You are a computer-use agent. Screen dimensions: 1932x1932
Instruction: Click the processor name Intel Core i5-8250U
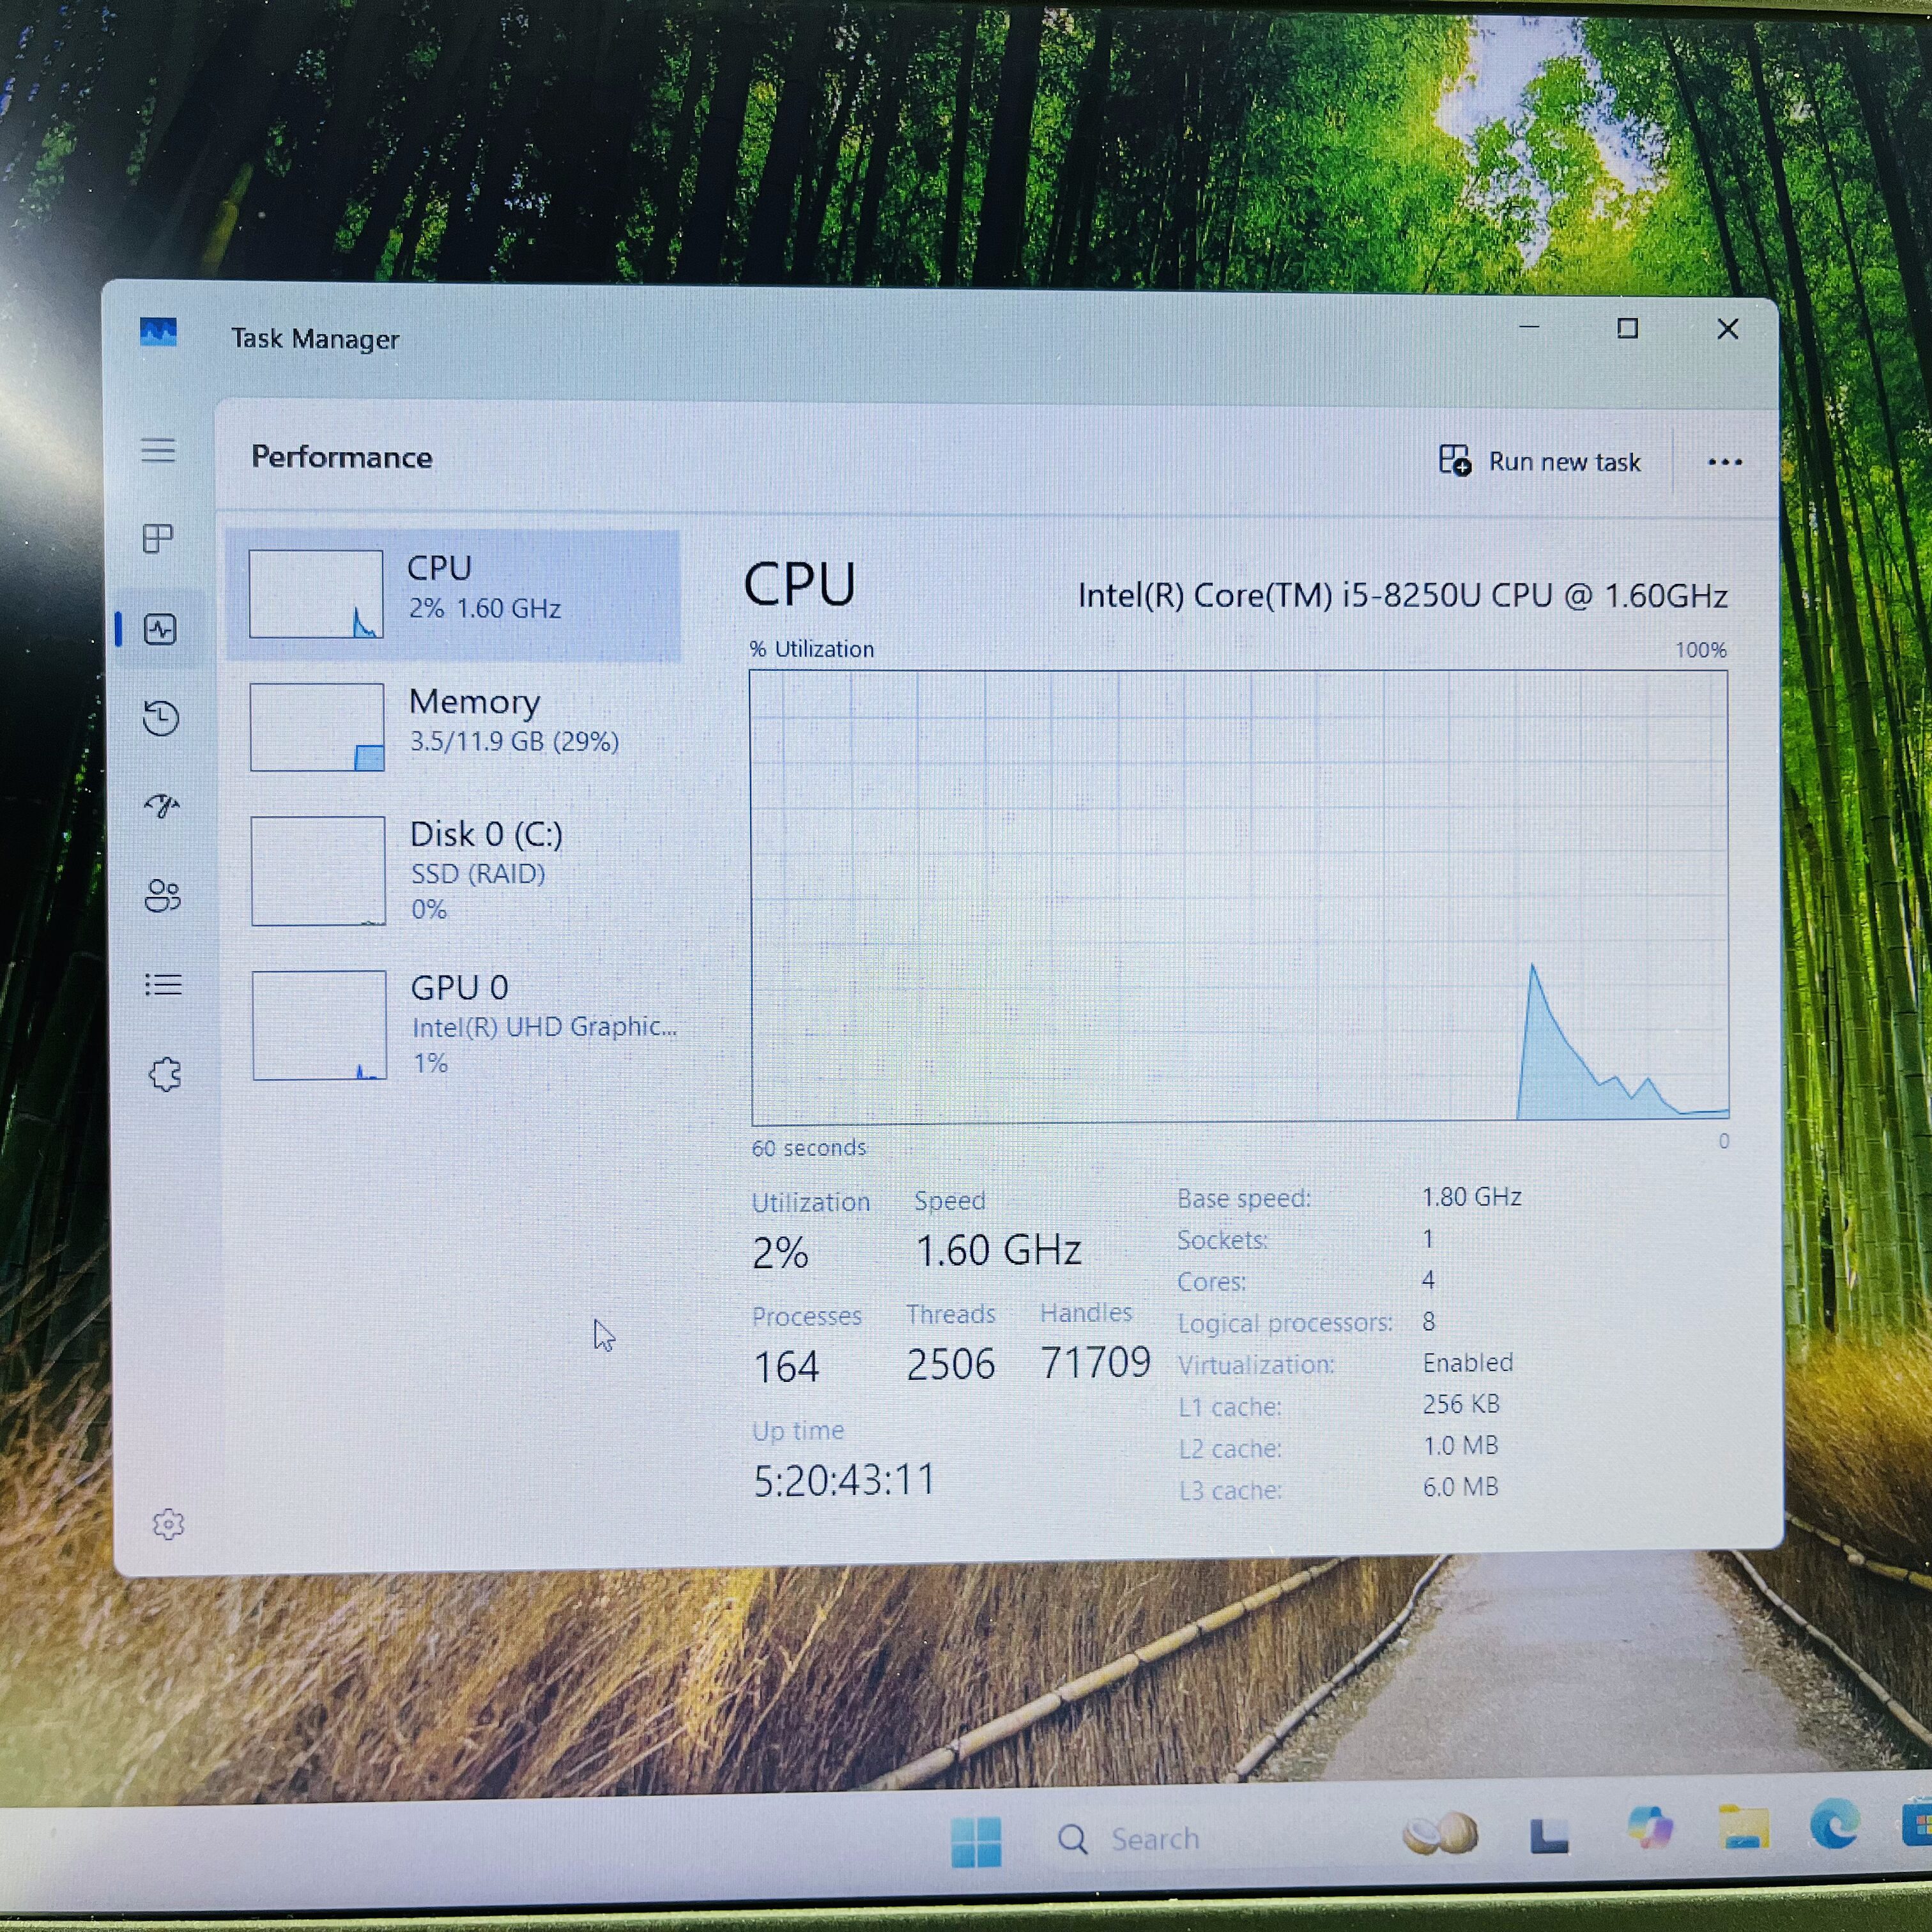[1402, 596]
